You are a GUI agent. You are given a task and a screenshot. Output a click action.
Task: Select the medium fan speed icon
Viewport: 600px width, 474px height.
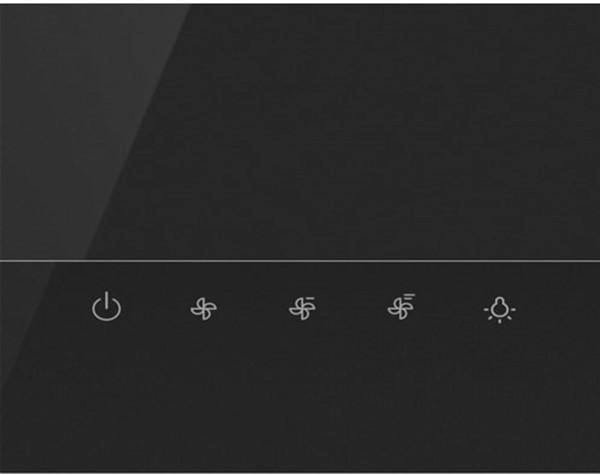tap(302, 308)
